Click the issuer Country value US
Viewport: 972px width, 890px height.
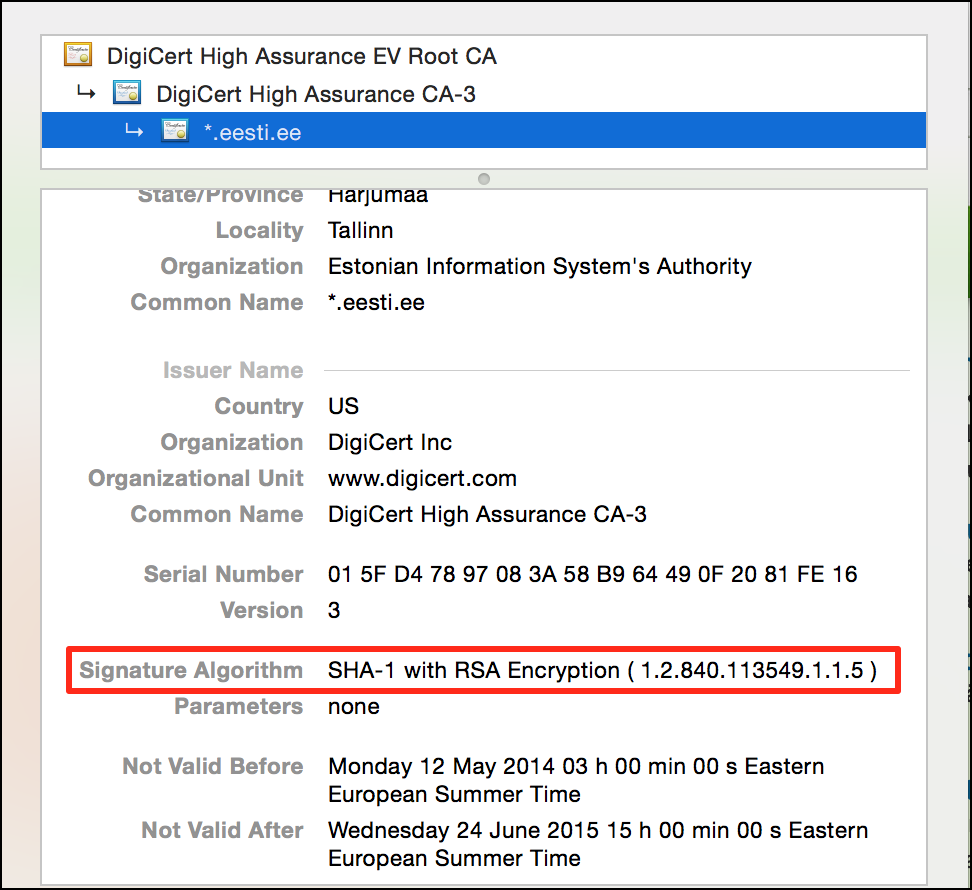(x=343, y=406)
